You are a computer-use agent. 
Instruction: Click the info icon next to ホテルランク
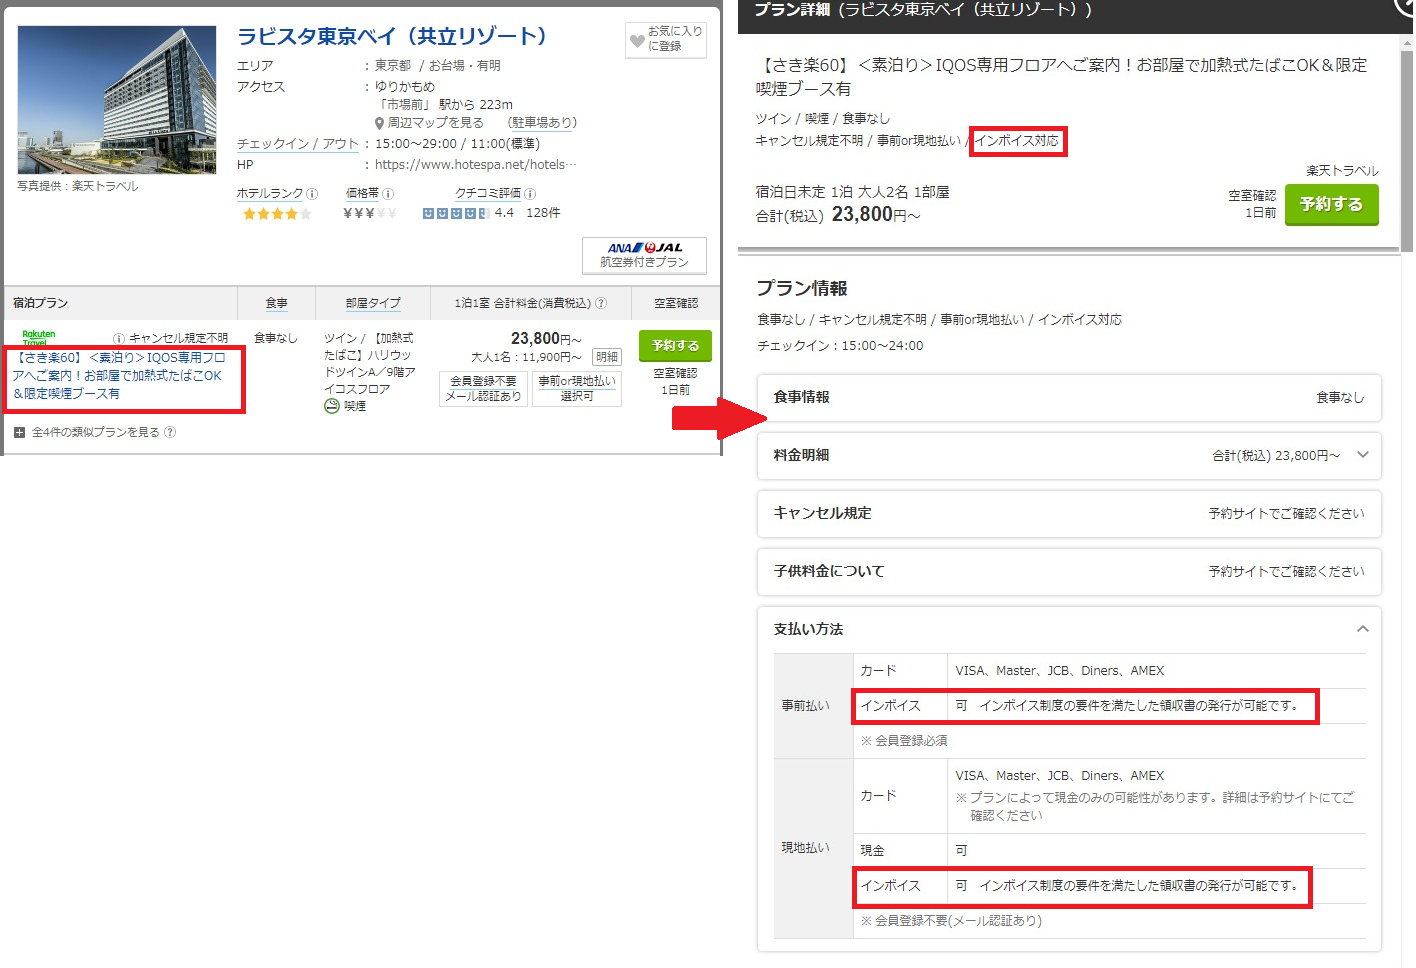[x=312, y=194]
